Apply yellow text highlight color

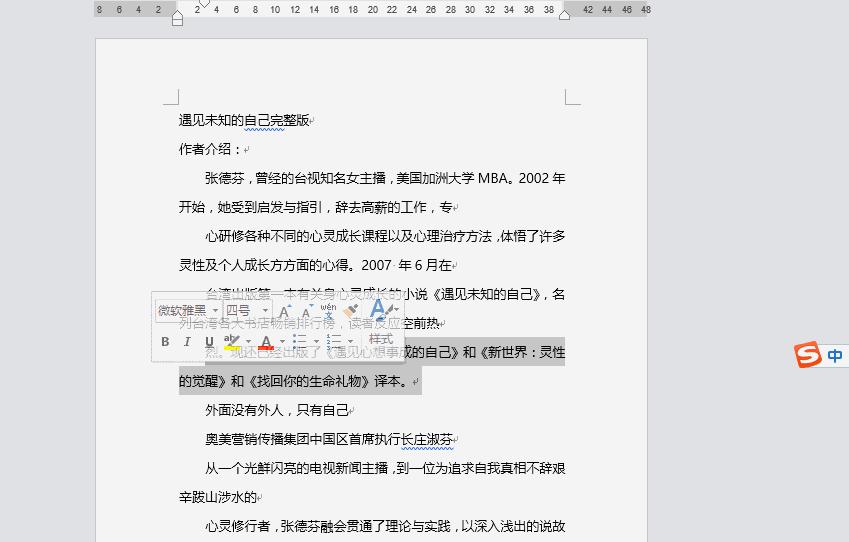232,342
